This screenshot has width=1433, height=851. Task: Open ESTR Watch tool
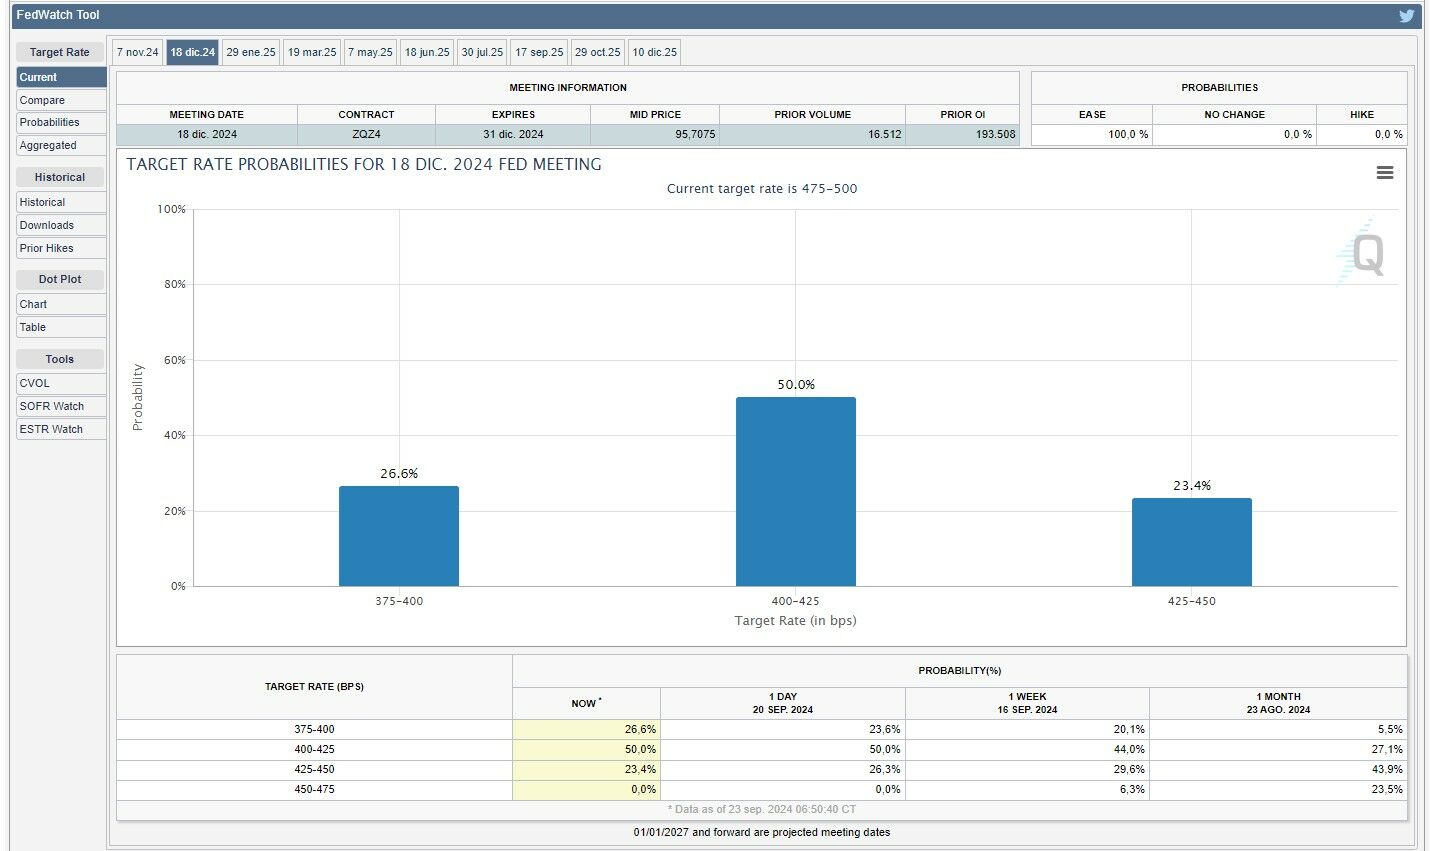[x=51, y=429]
